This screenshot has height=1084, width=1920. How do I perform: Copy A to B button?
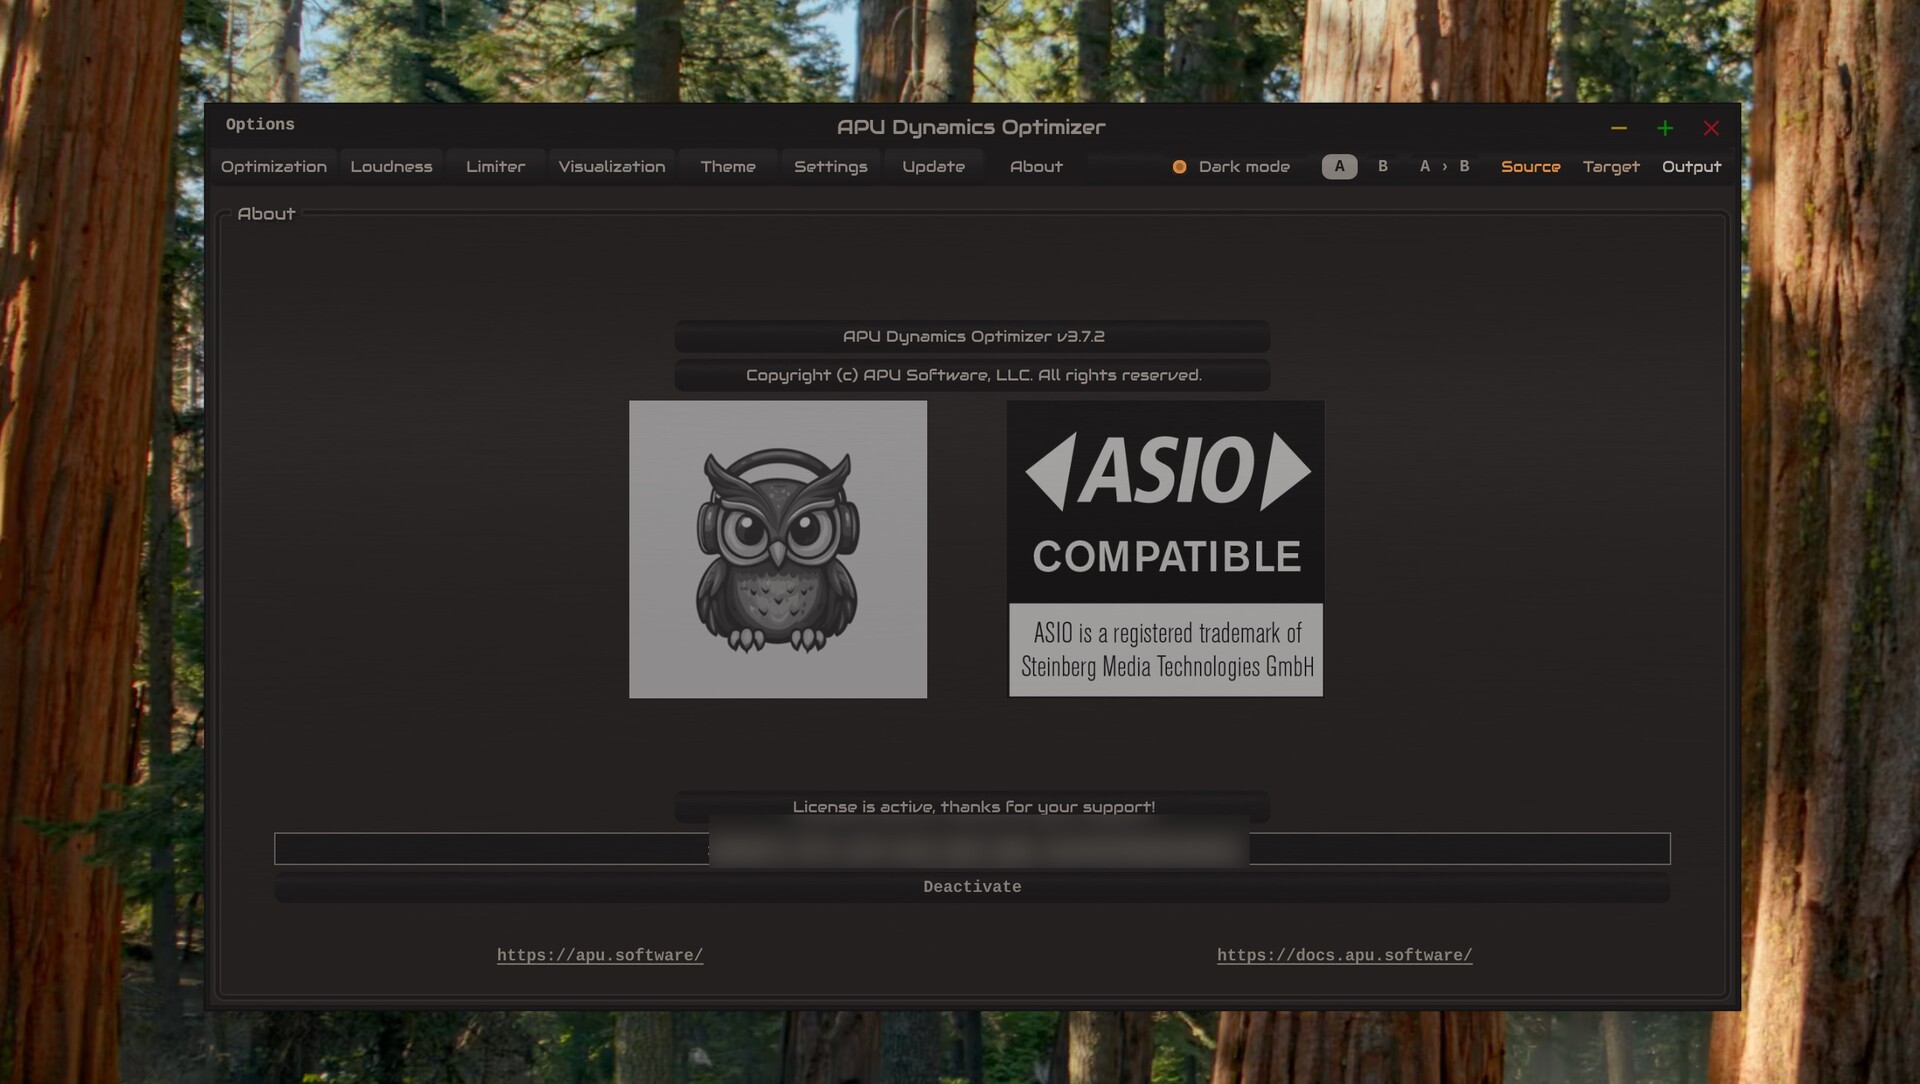(x=1444, y=167)
